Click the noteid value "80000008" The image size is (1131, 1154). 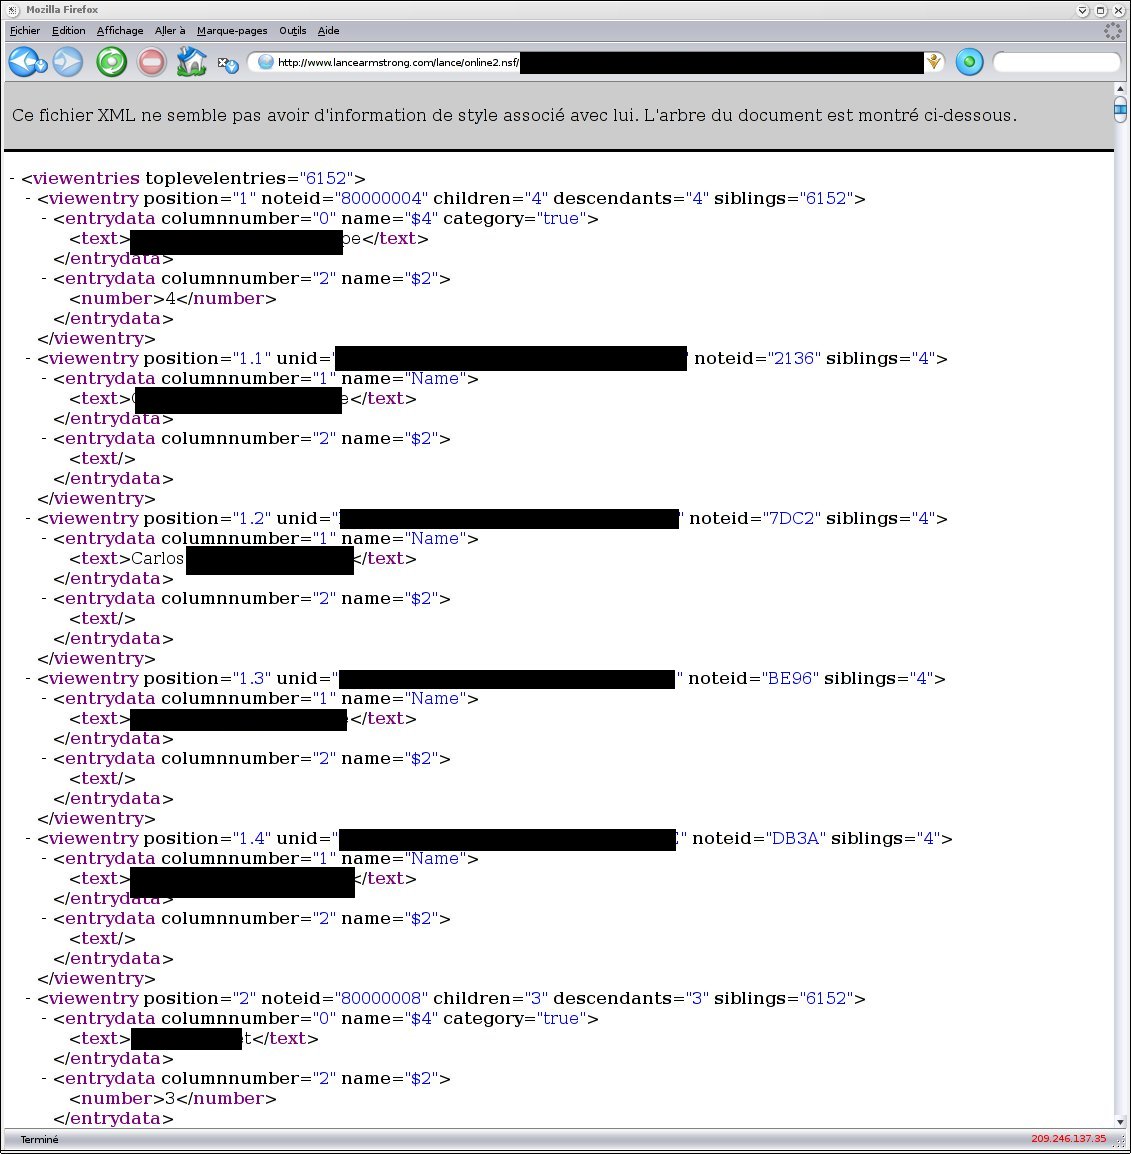tap(381, 999)
